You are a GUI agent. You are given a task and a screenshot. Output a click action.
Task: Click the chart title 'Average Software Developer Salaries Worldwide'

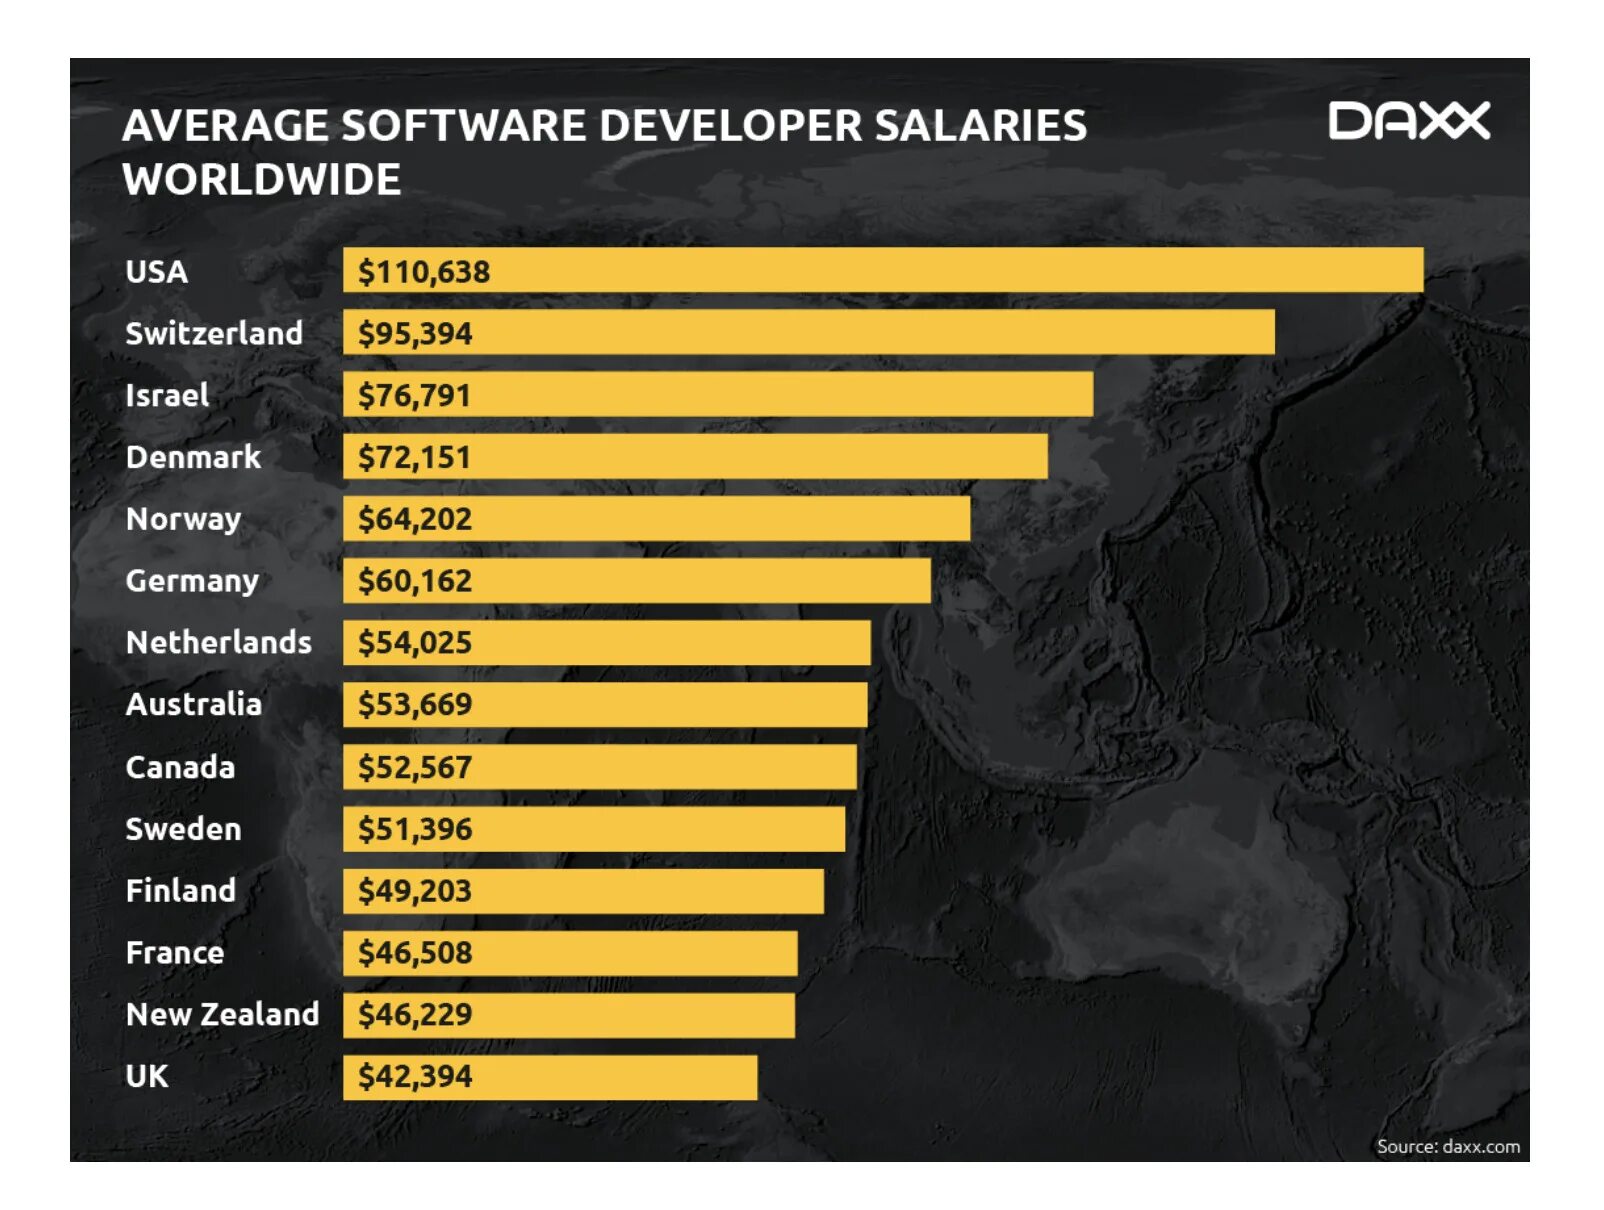[604, 152]
